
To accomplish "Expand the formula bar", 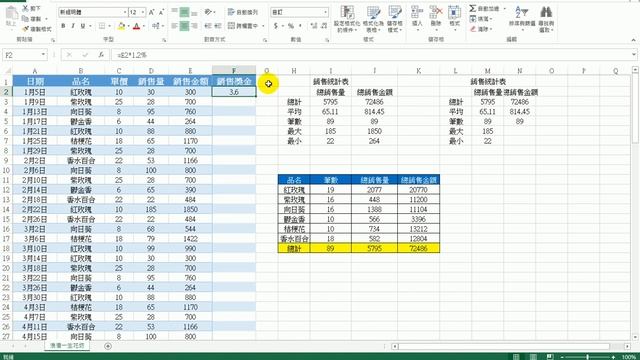I will [633, 55].
